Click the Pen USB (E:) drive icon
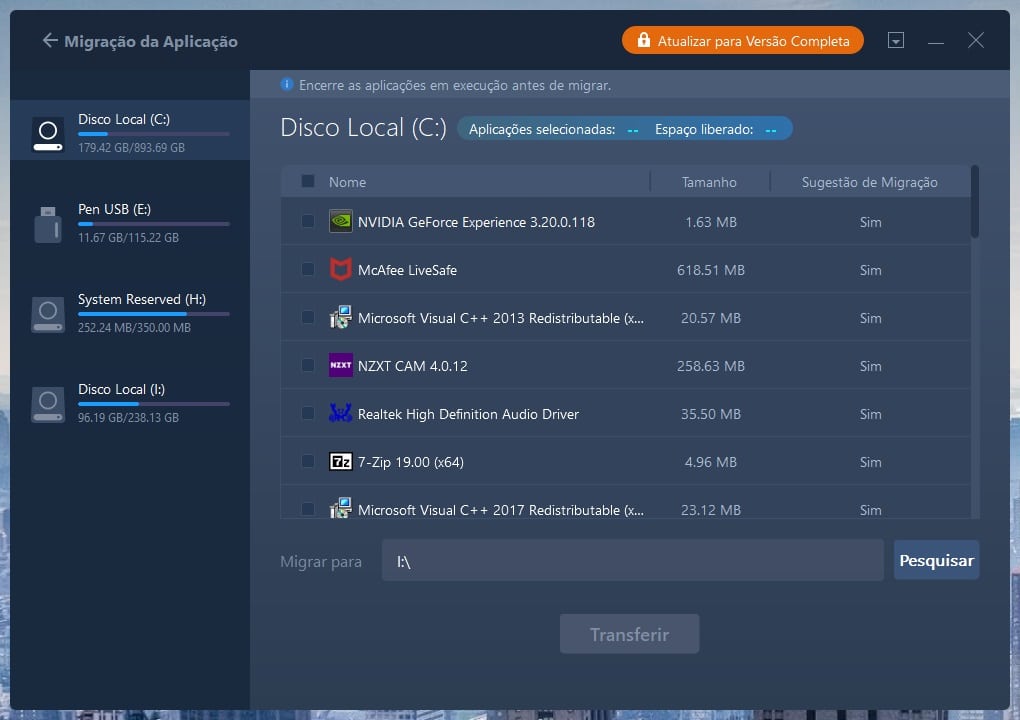Screen dimensions: 1020x720 tap(47, 224)
